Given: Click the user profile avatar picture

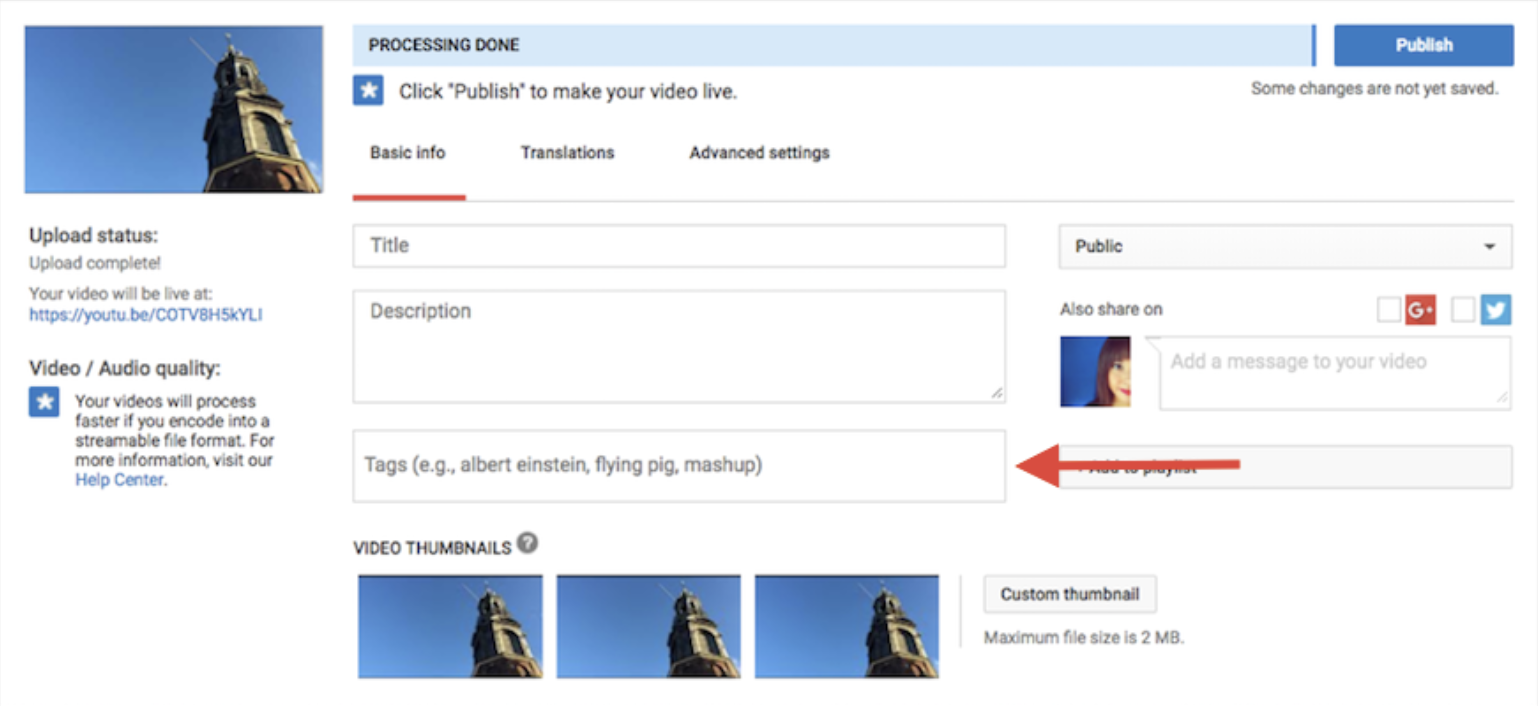Looking at the screenshot, I should (x=1095, y=372).
